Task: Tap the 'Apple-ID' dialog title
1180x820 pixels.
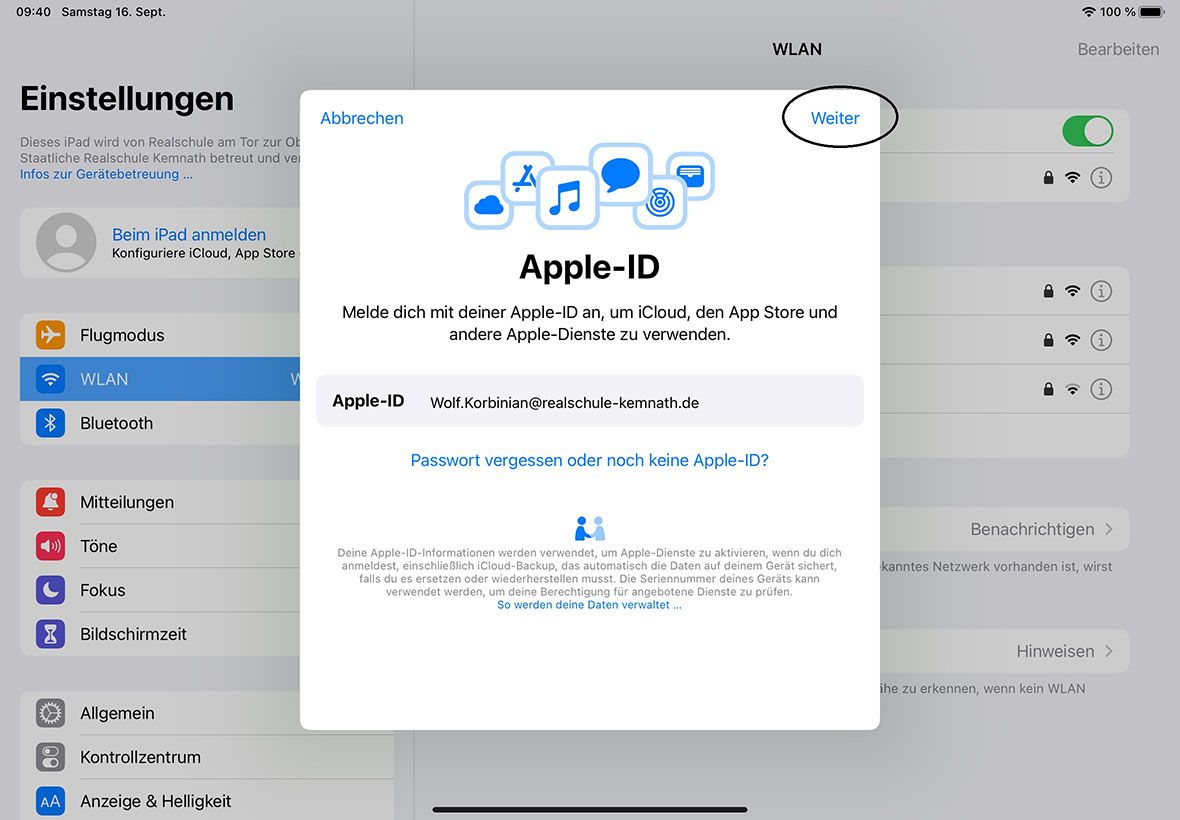Action: point(589,267)
